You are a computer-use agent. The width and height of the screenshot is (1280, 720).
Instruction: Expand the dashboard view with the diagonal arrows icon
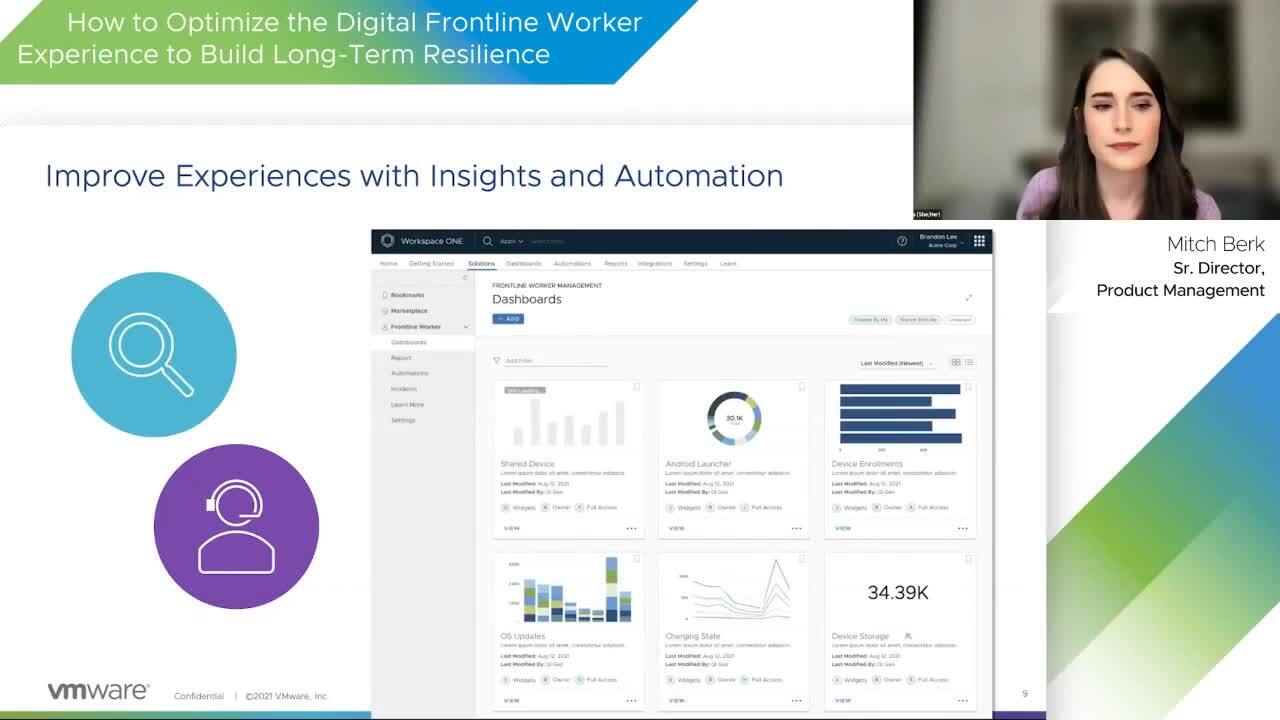[x=969, y=297]
